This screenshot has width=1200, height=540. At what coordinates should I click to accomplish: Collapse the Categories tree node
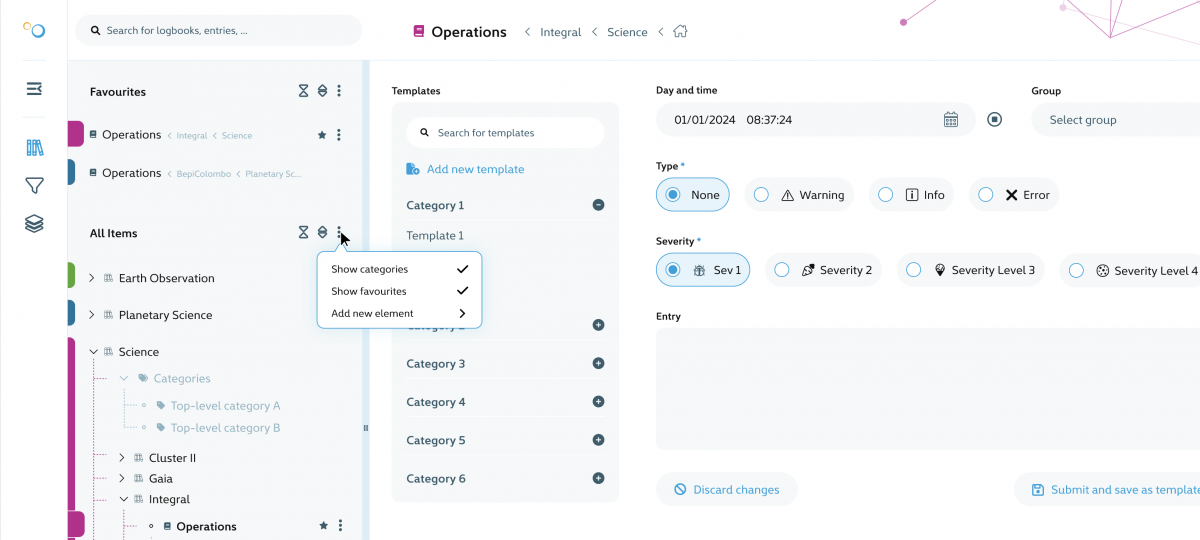124,378
